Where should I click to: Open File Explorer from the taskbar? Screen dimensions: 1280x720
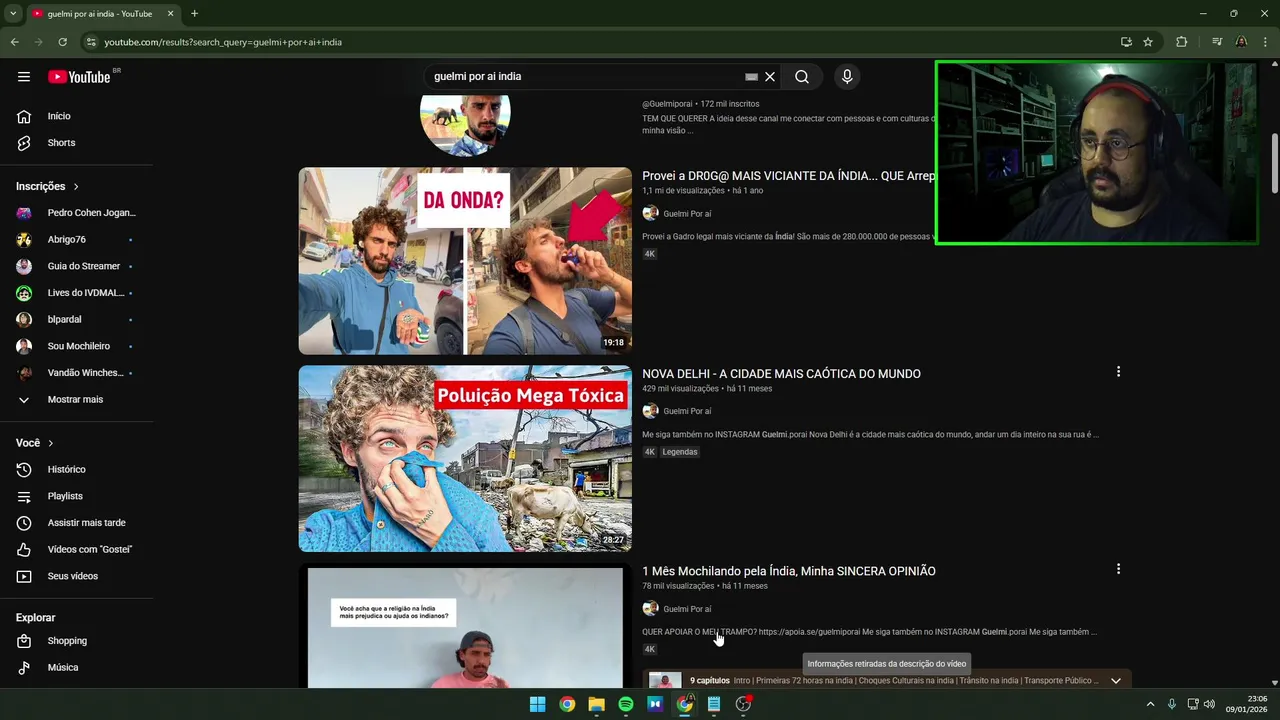597,704
